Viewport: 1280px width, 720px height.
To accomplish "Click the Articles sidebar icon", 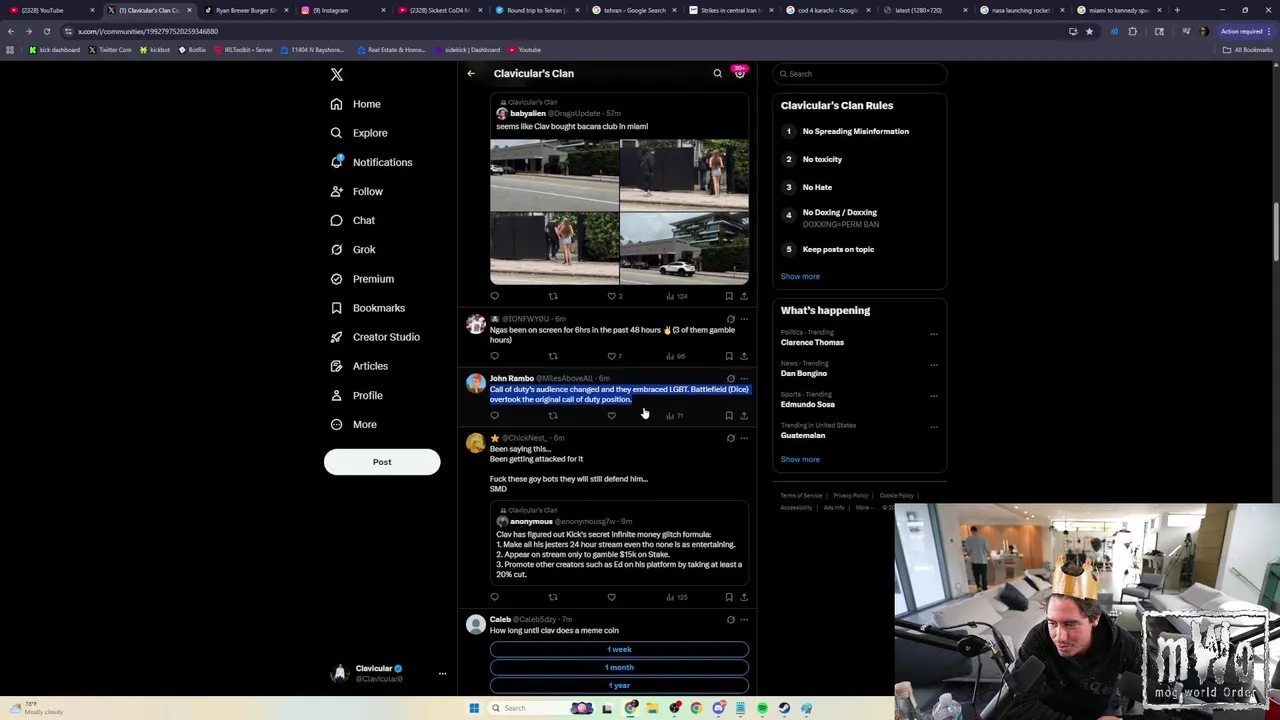I will 336,366.
